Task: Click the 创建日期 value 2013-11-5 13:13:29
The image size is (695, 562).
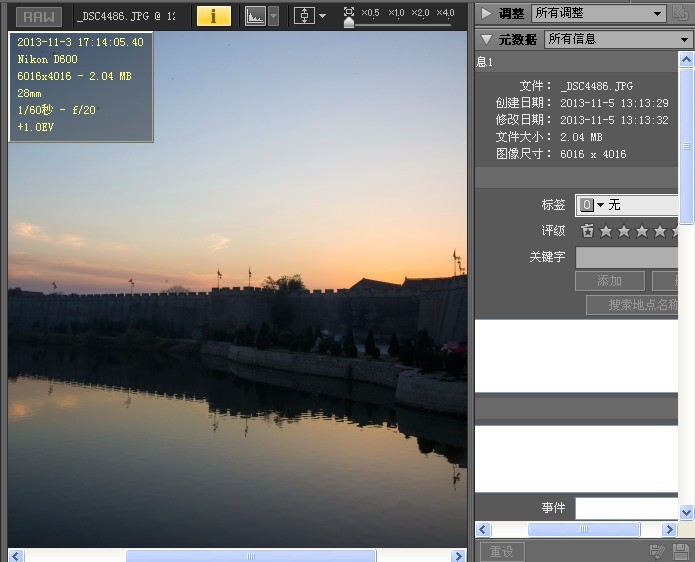Action: tap(614, 103)
